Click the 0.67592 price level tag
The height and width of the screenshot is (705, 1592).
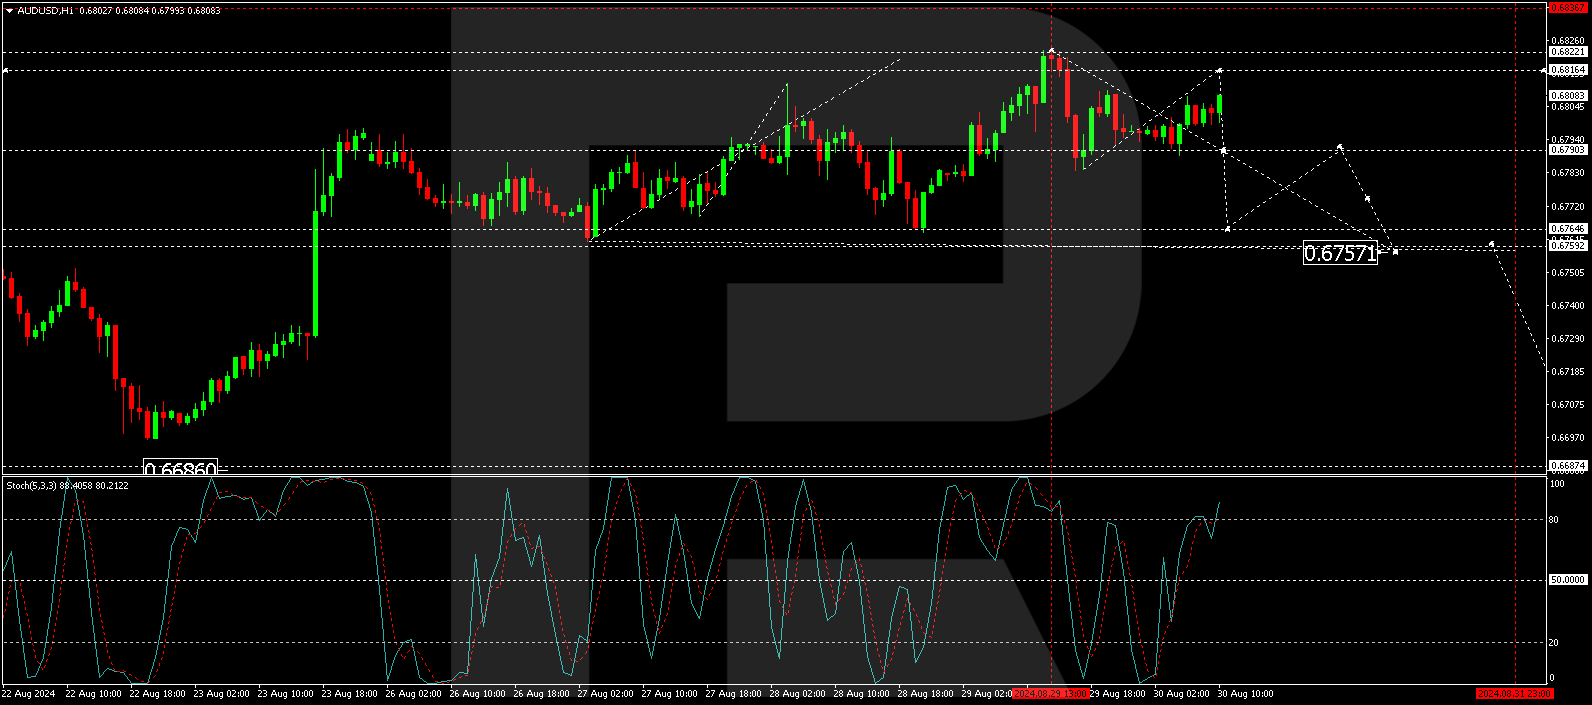point(1568,245)
